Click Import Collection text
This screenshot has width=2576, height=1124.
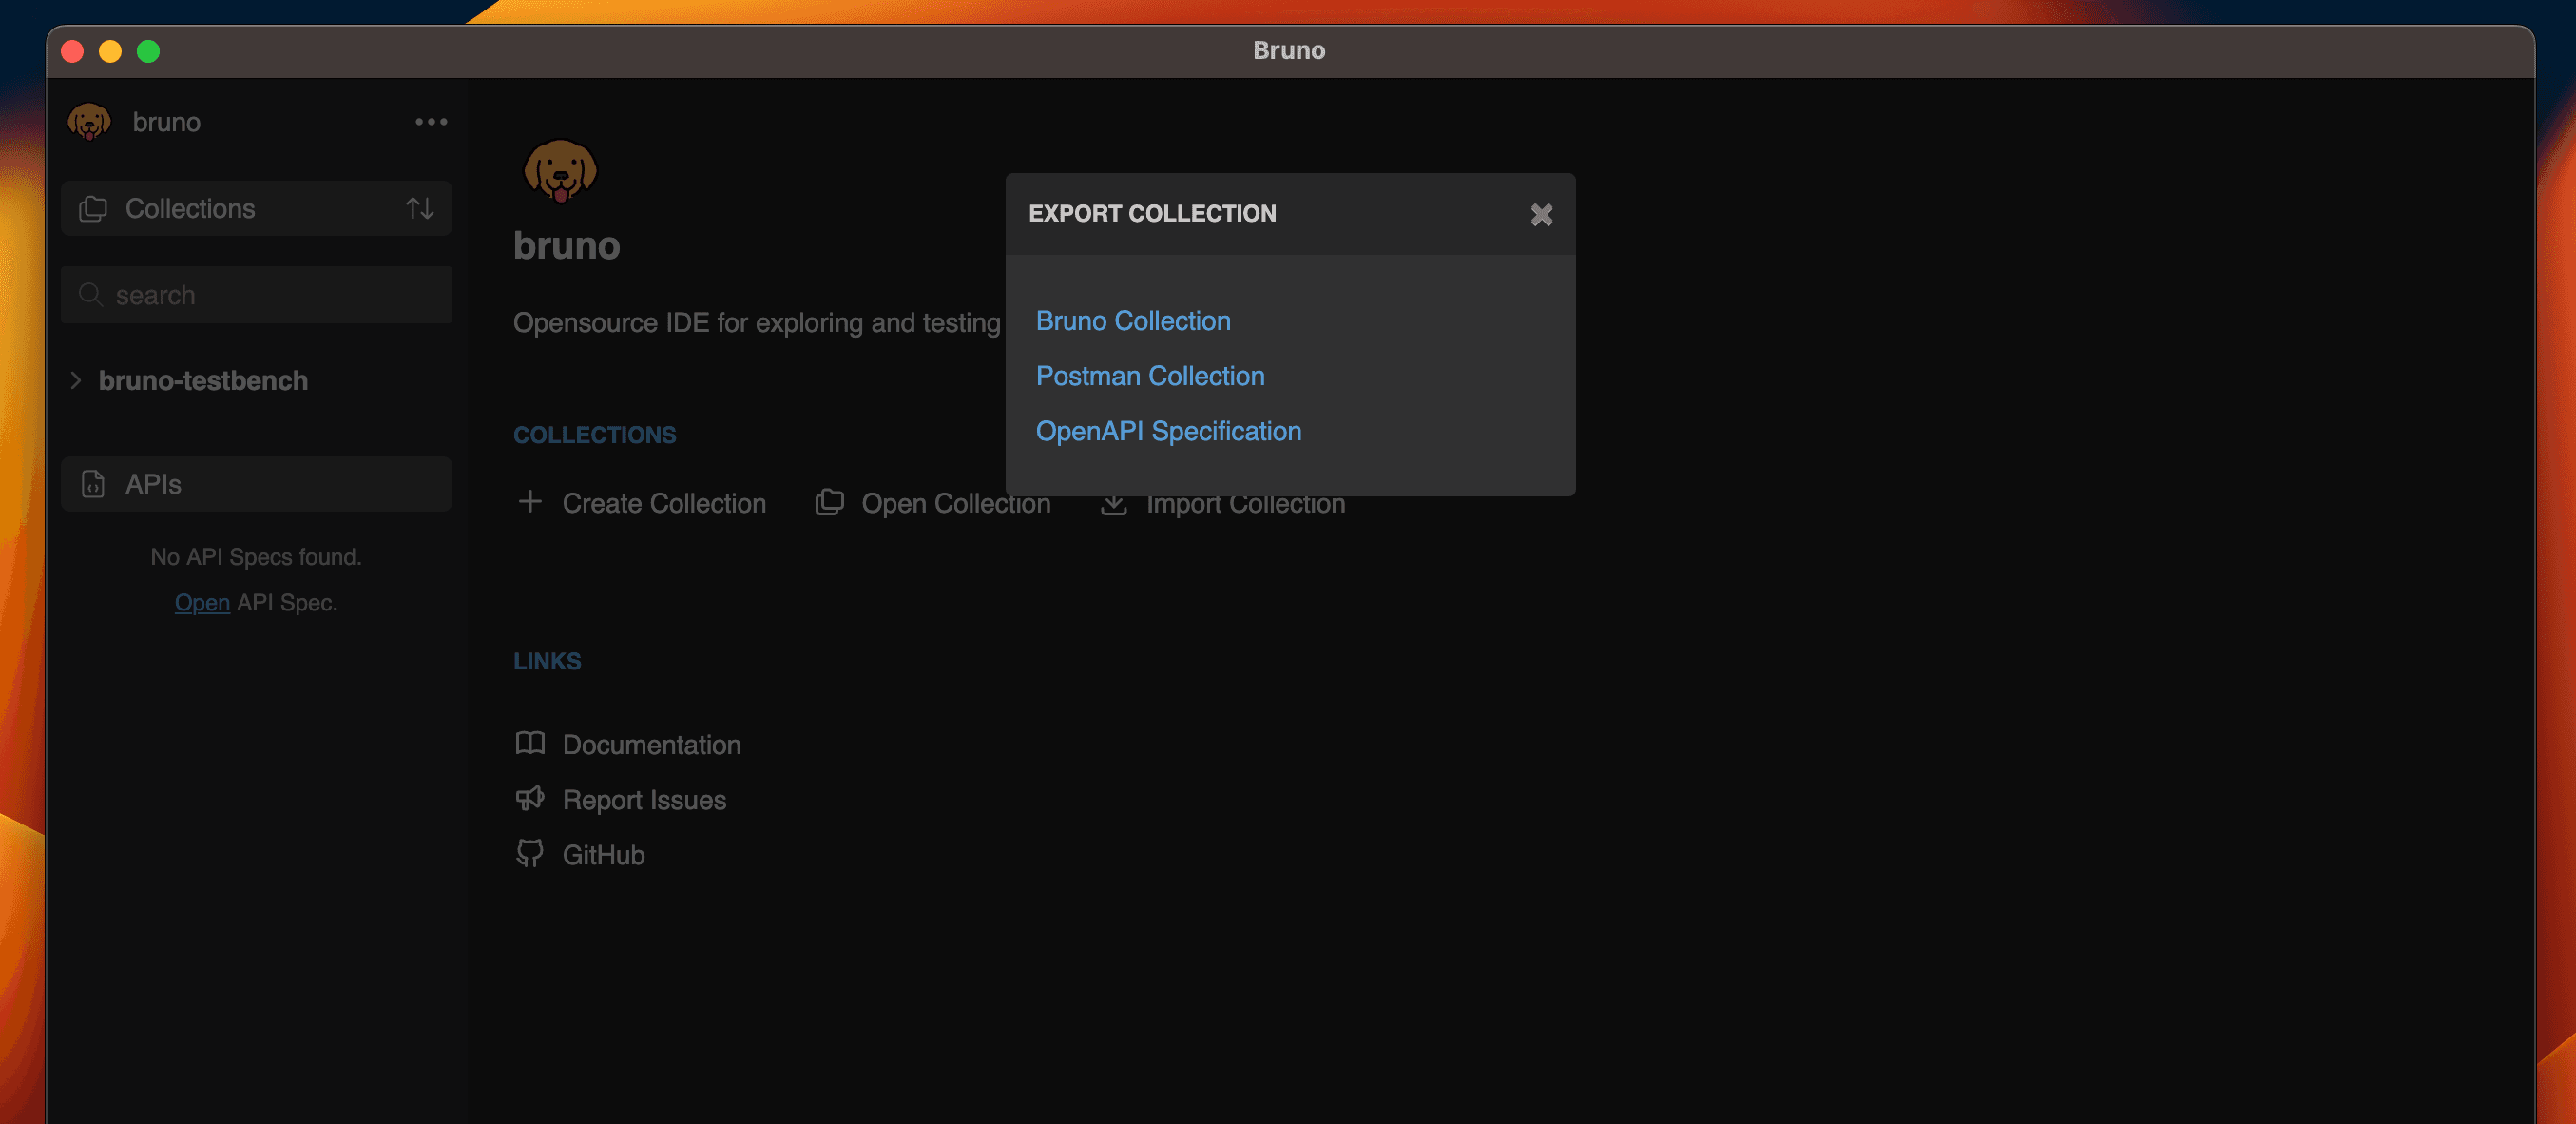pos(1245,504)
